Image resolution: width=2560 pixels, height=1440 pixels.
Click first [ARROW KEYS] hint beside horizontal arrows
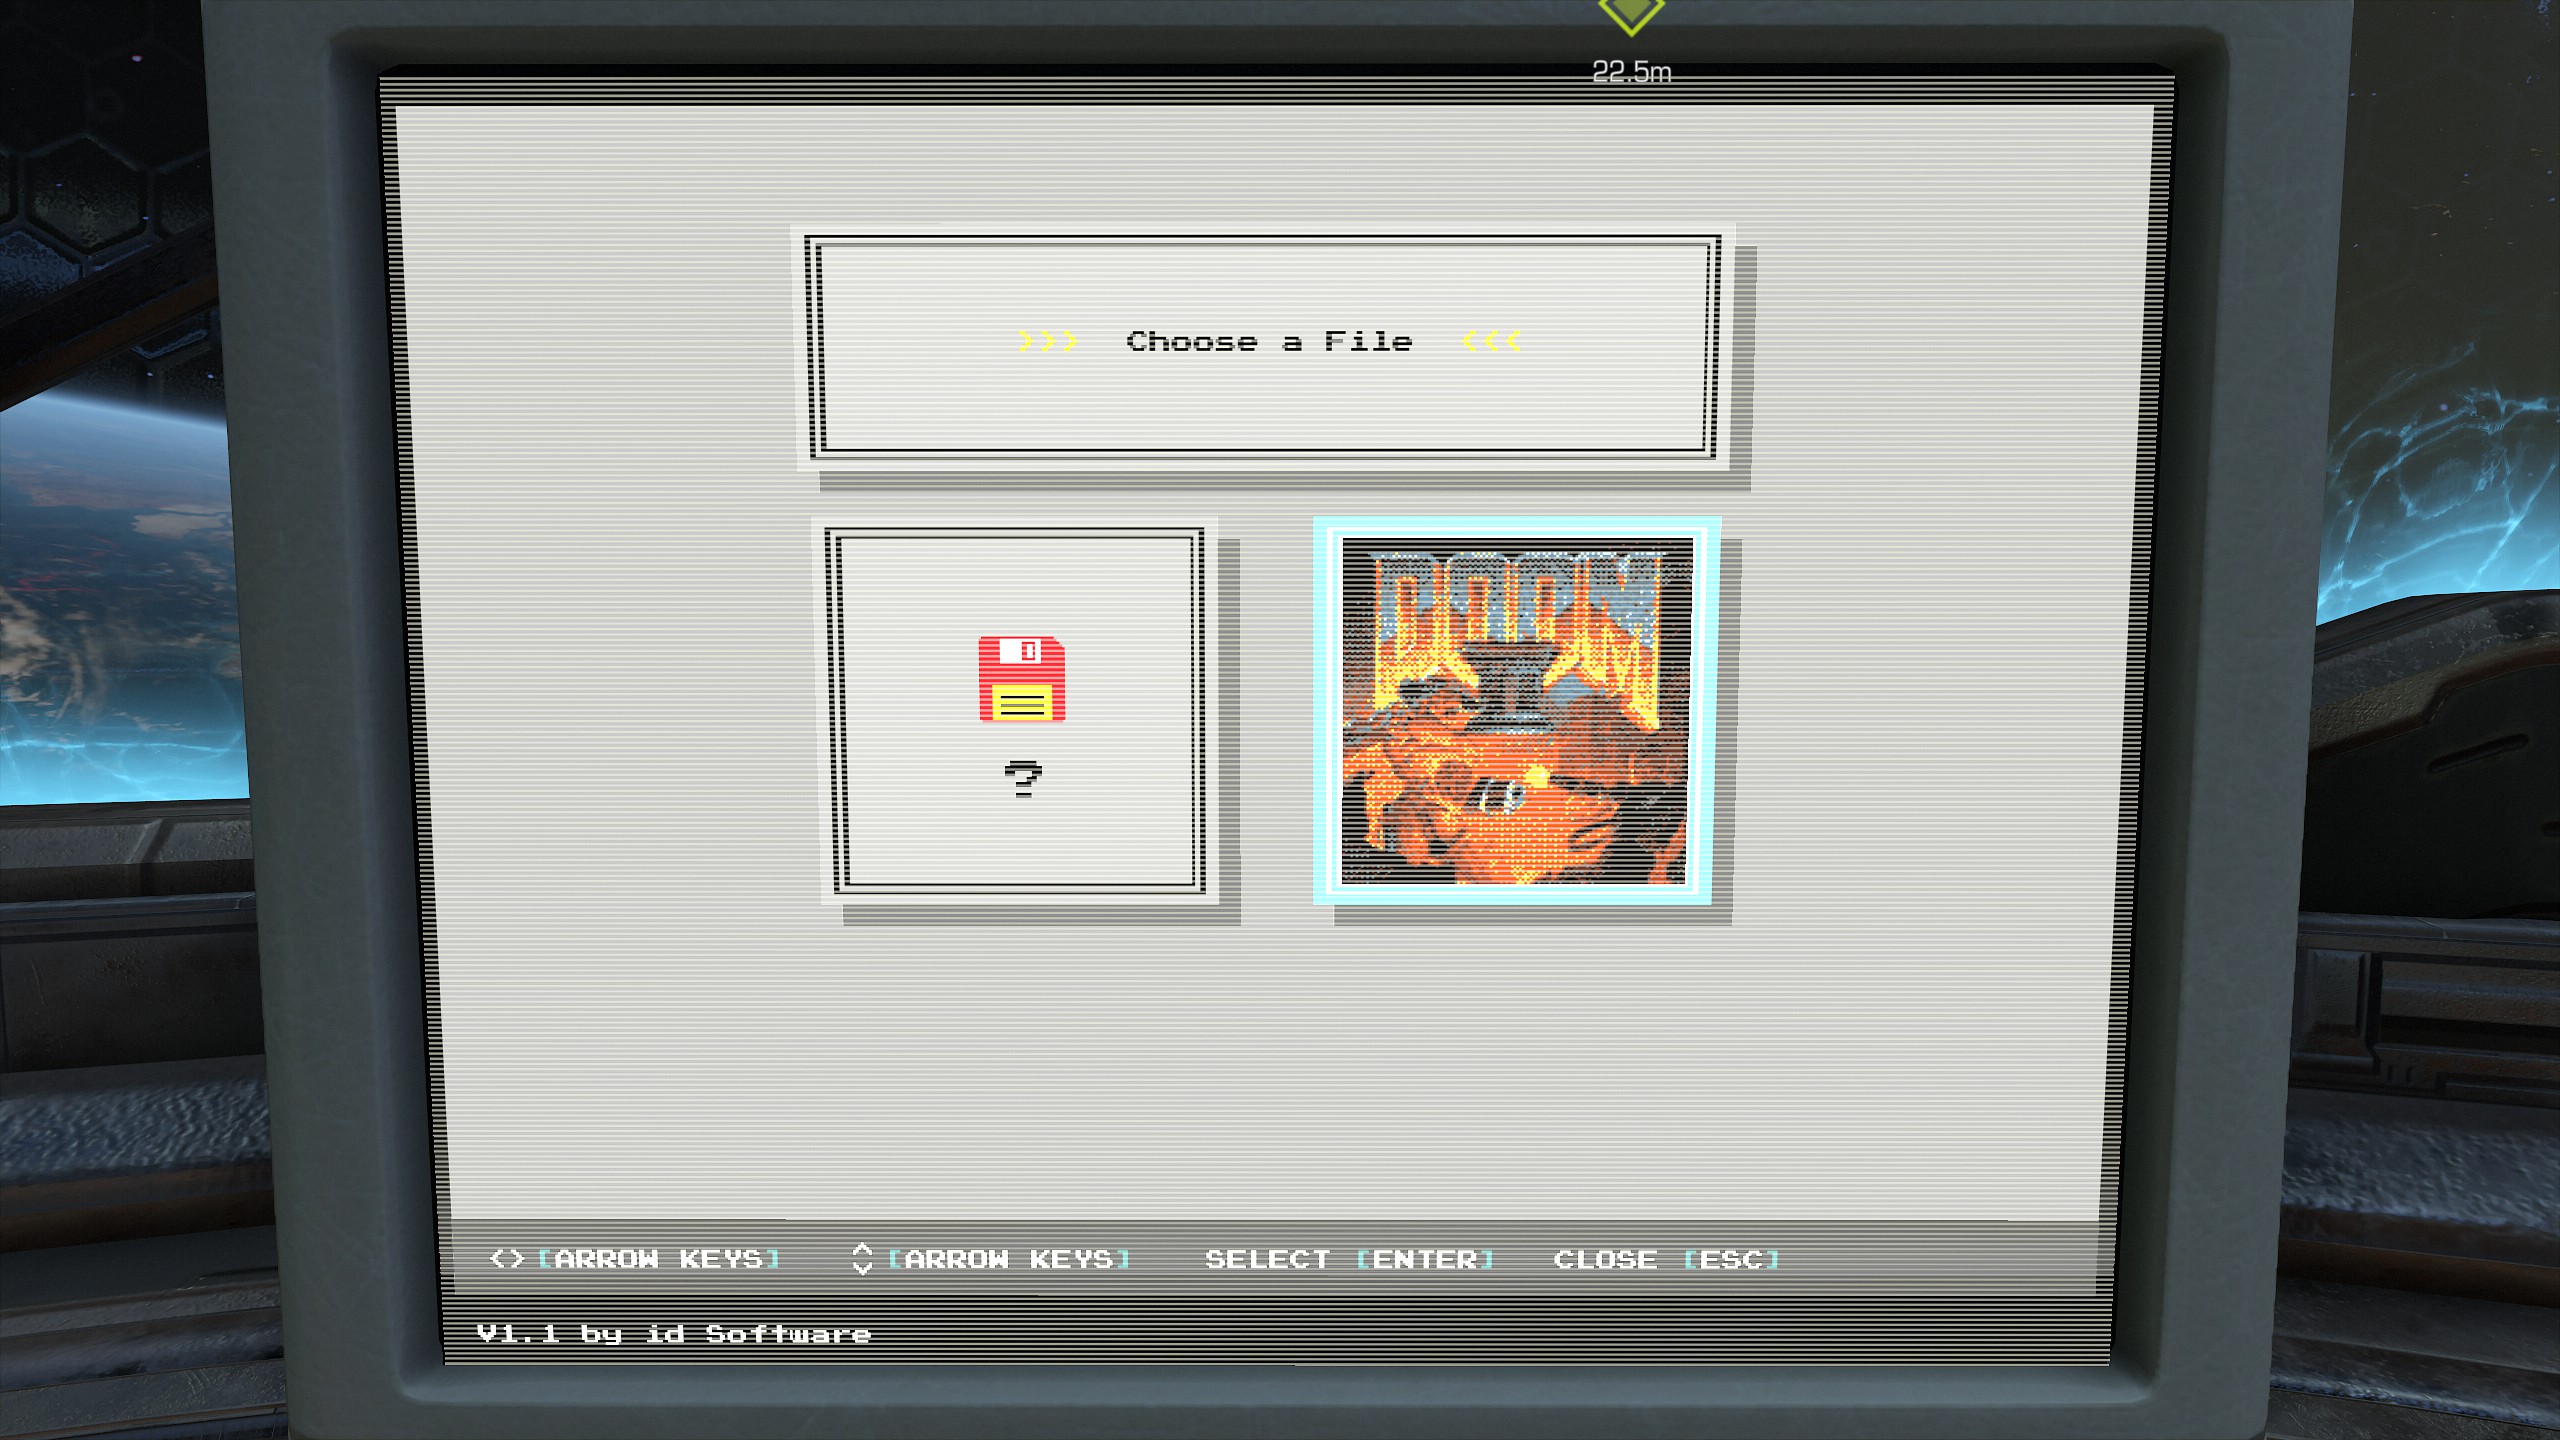click(658, 1259)
